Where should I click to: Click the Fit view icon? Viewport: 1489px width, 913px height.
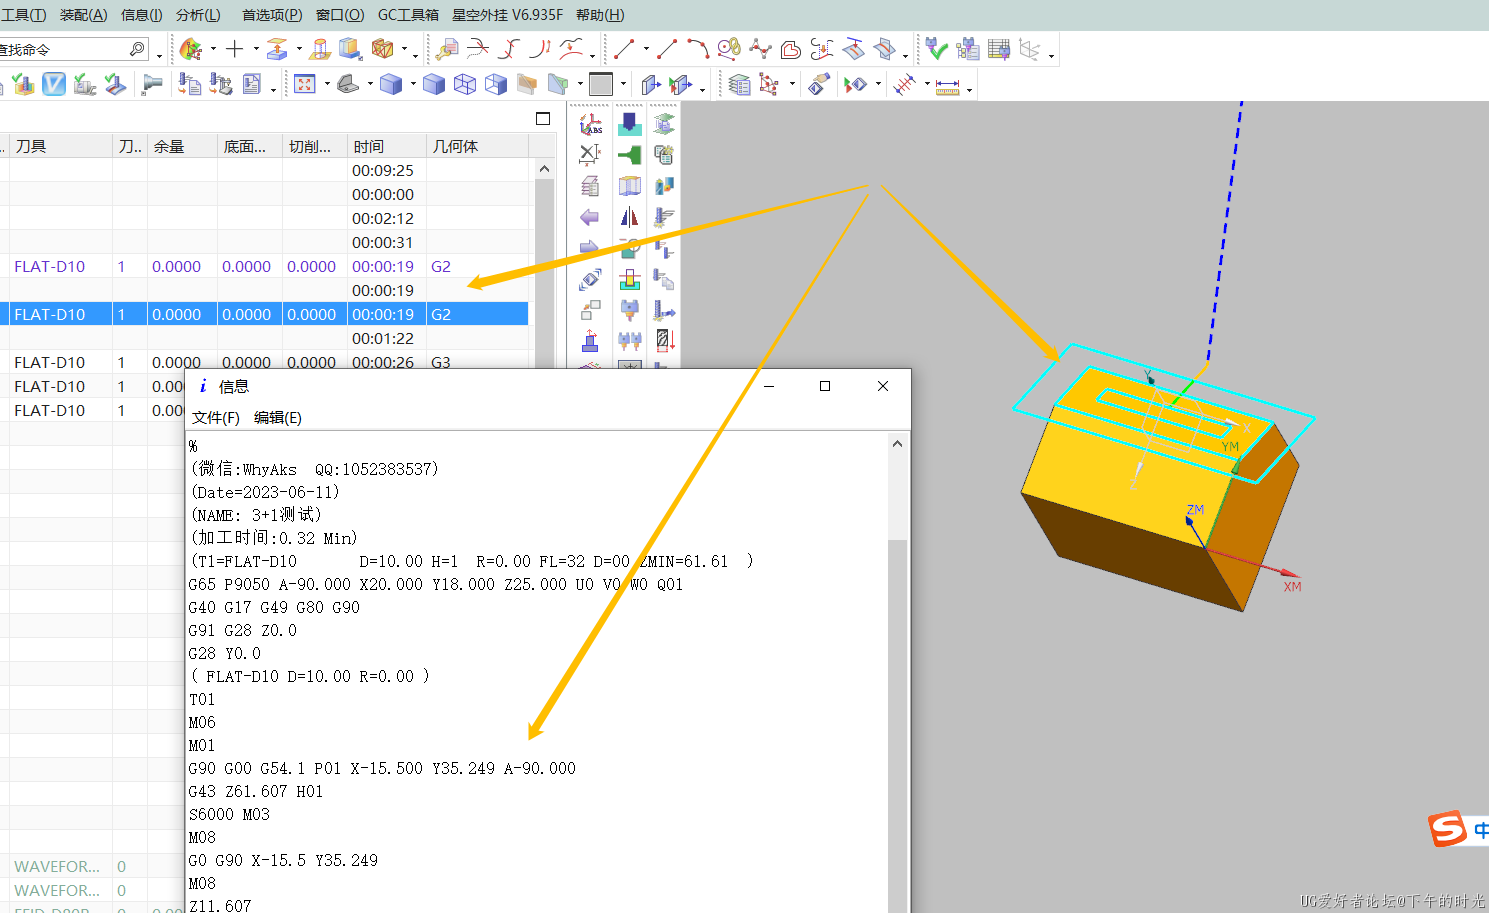(x=305, y=84)
